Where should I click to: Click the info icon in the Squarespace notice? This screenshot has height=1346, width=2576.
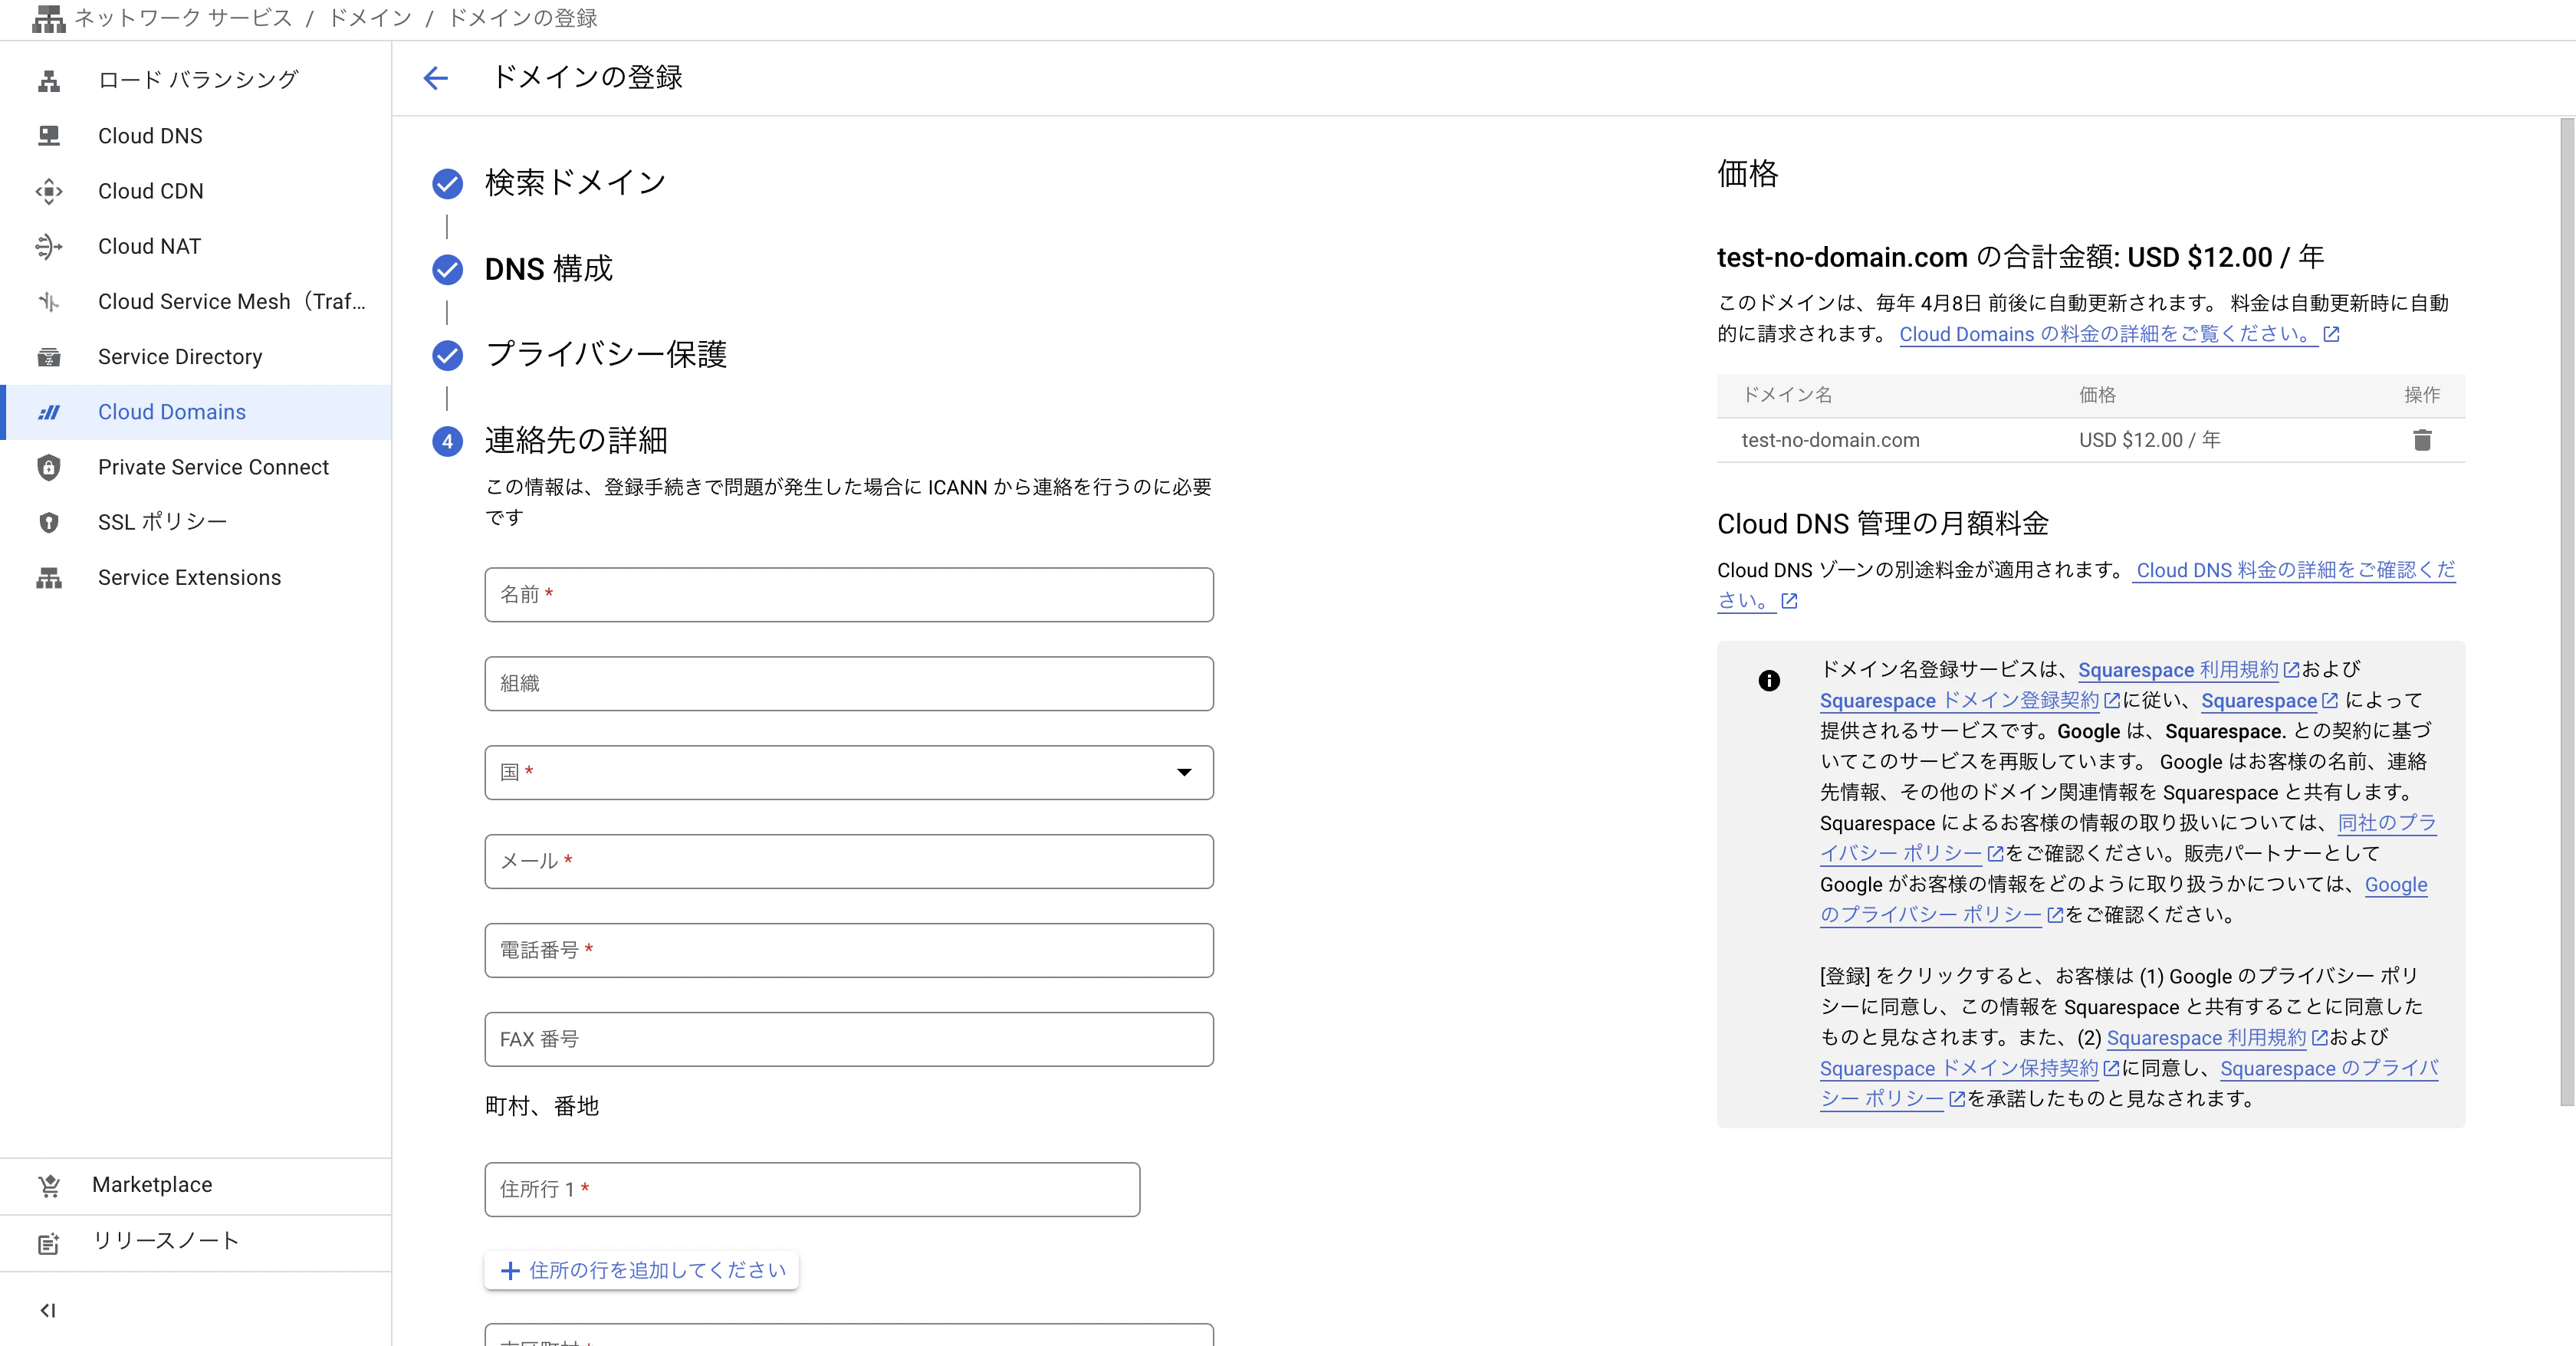coord(1769,681)
